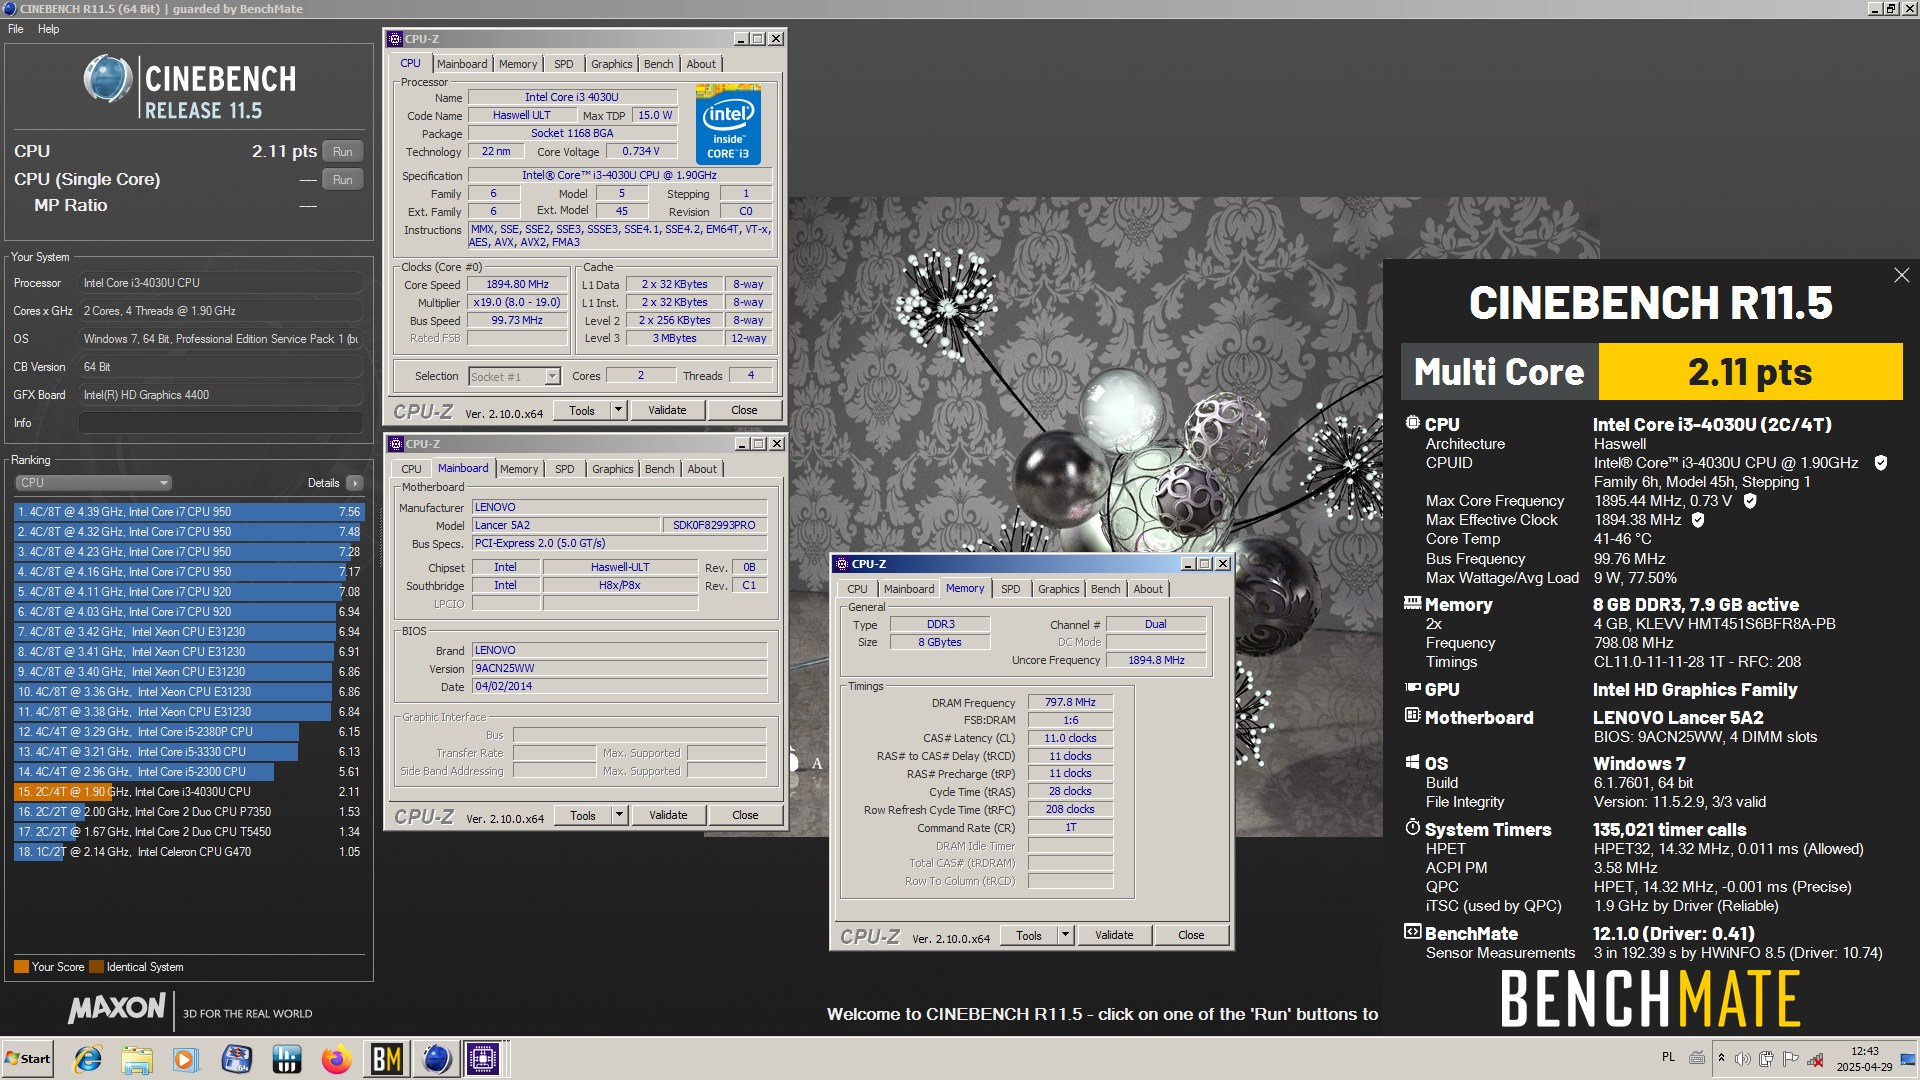Click the Intel Core i3 logo in CPU-Z

pos(729,124)
